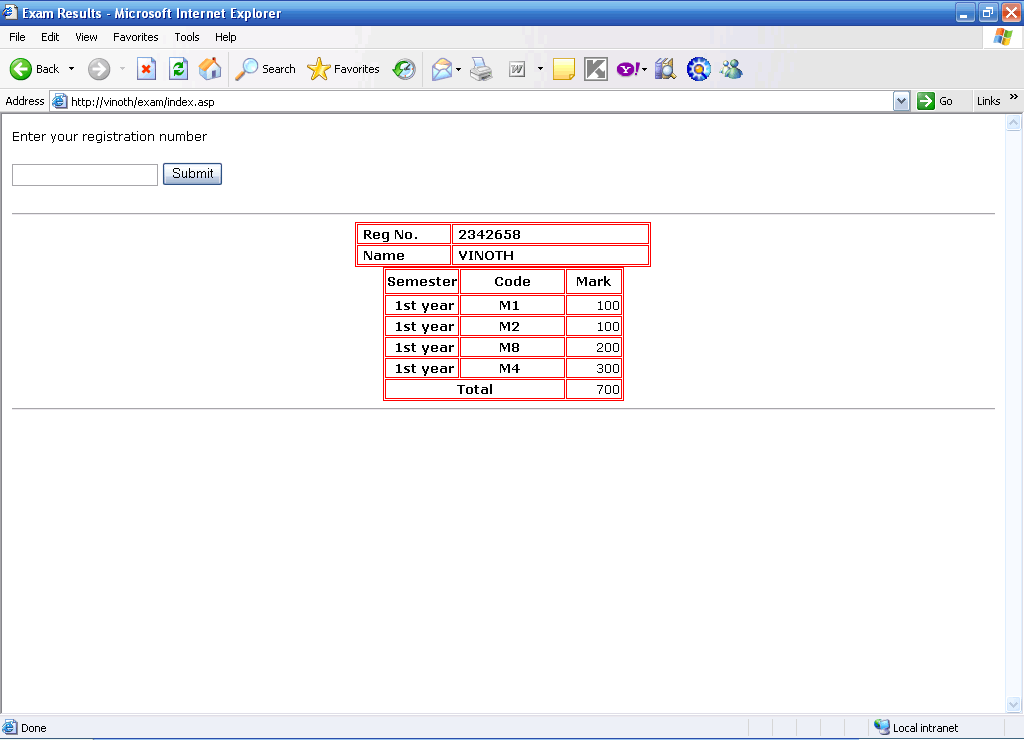1024x740 pixels.
Task: Open the Tools menu
Action: pos(187,37)
